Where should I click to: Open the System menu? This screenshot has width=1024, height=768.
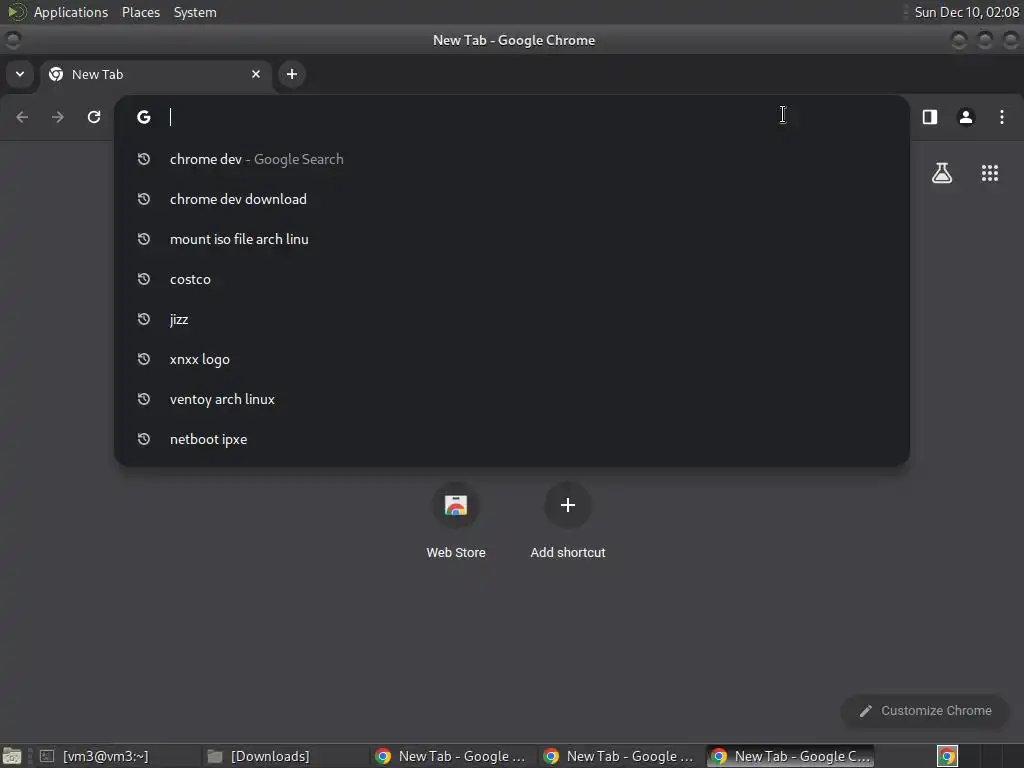click(195, 12)
